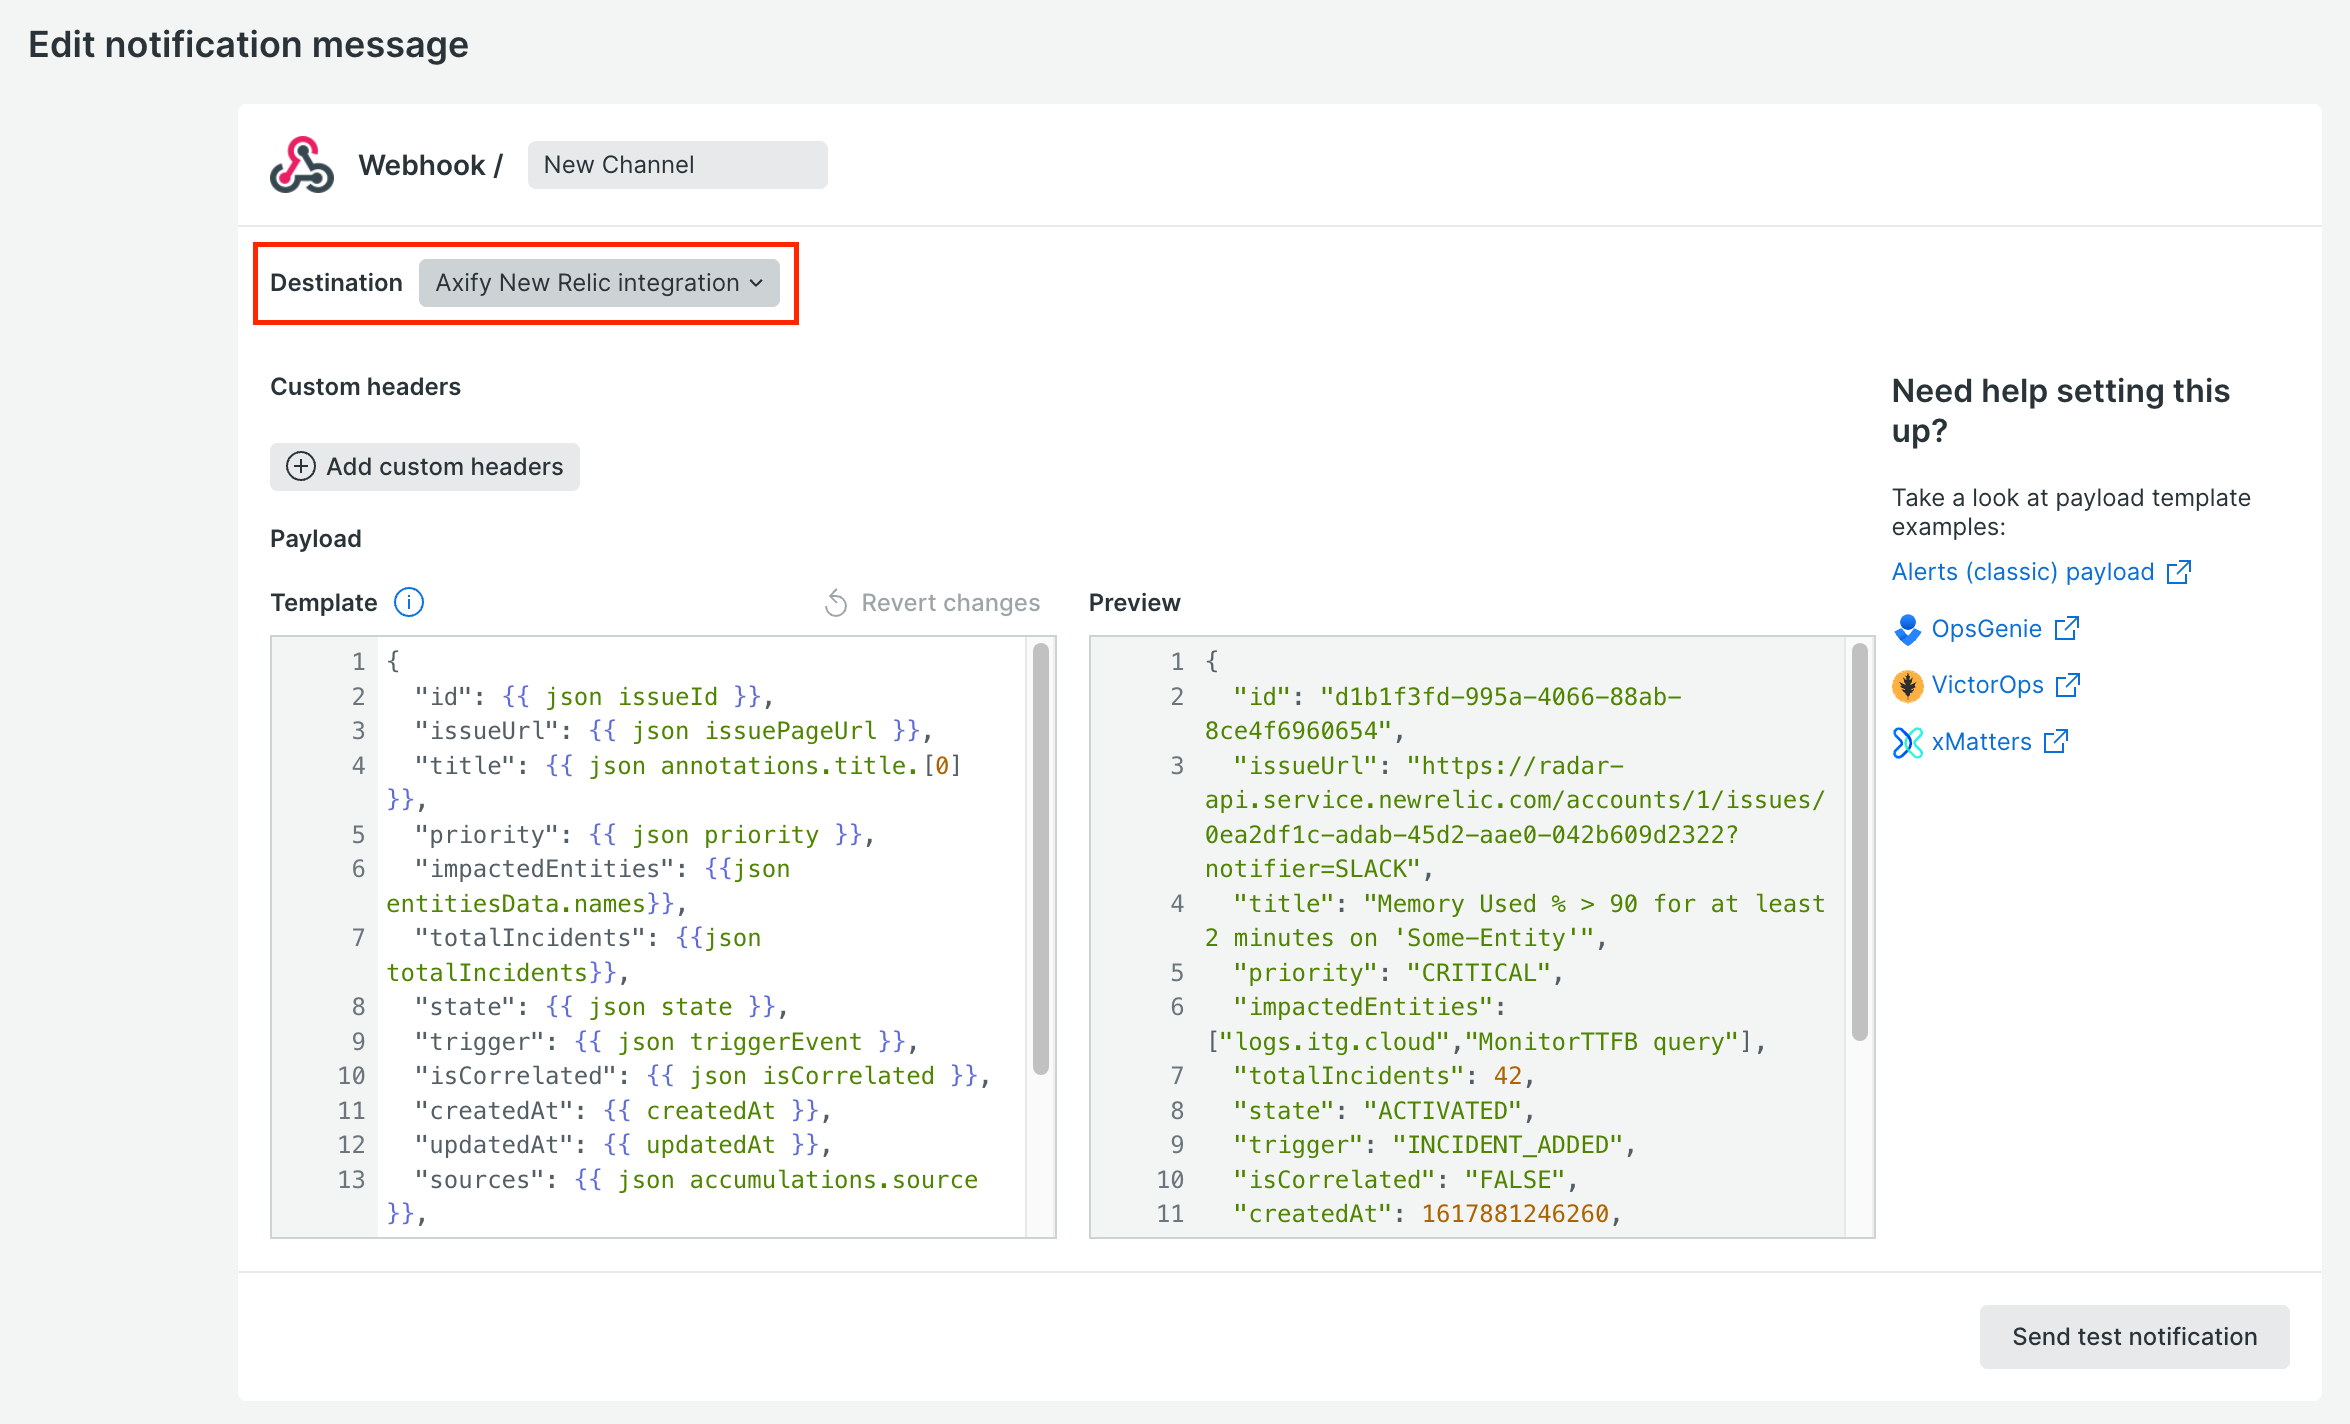The height and width of the screenshot is (1424, 2350).
Task: Open the Destination dropdown
Action: click(x=598, y=283)
